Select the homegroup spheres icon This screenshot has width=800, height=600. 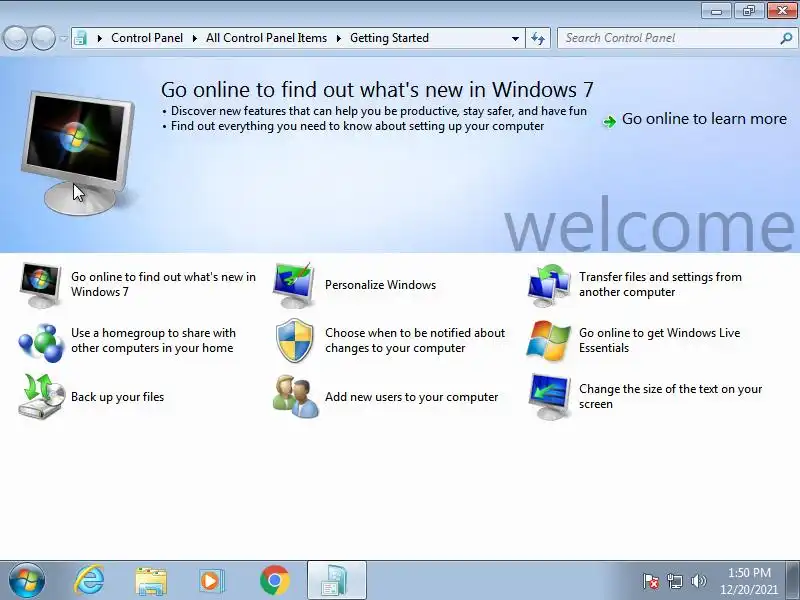click(x=40, y=341)
